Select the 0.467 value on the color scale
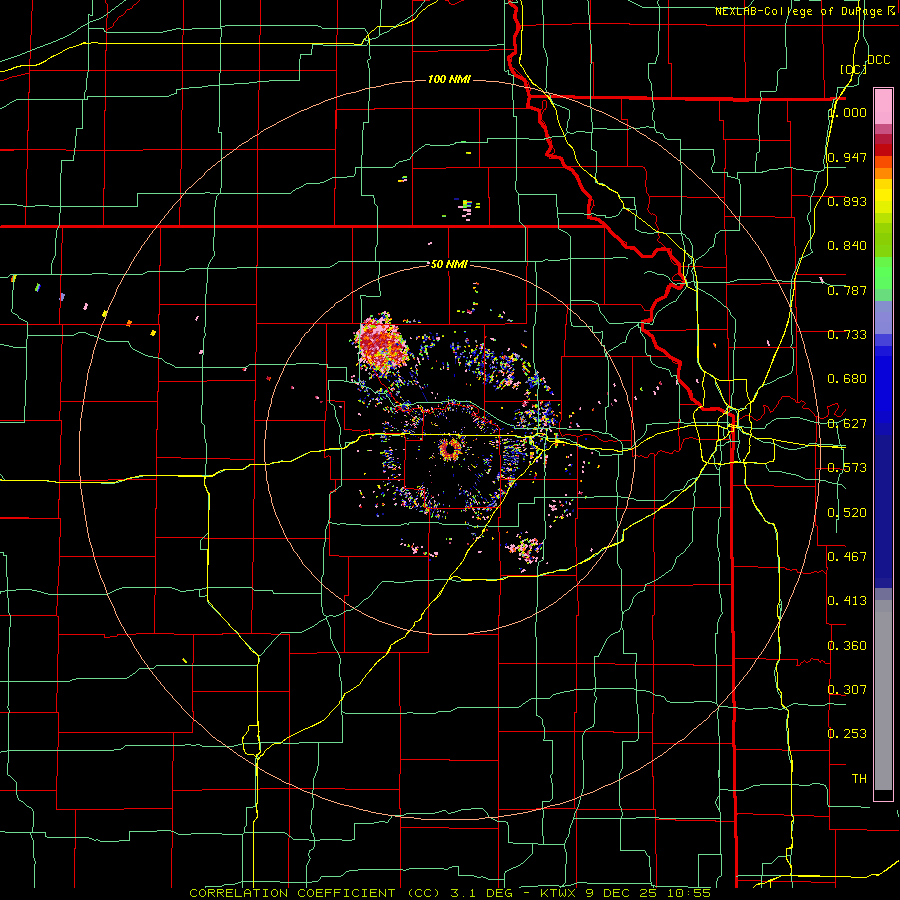This screenshot has width=900, height=900. click(847, 557)
